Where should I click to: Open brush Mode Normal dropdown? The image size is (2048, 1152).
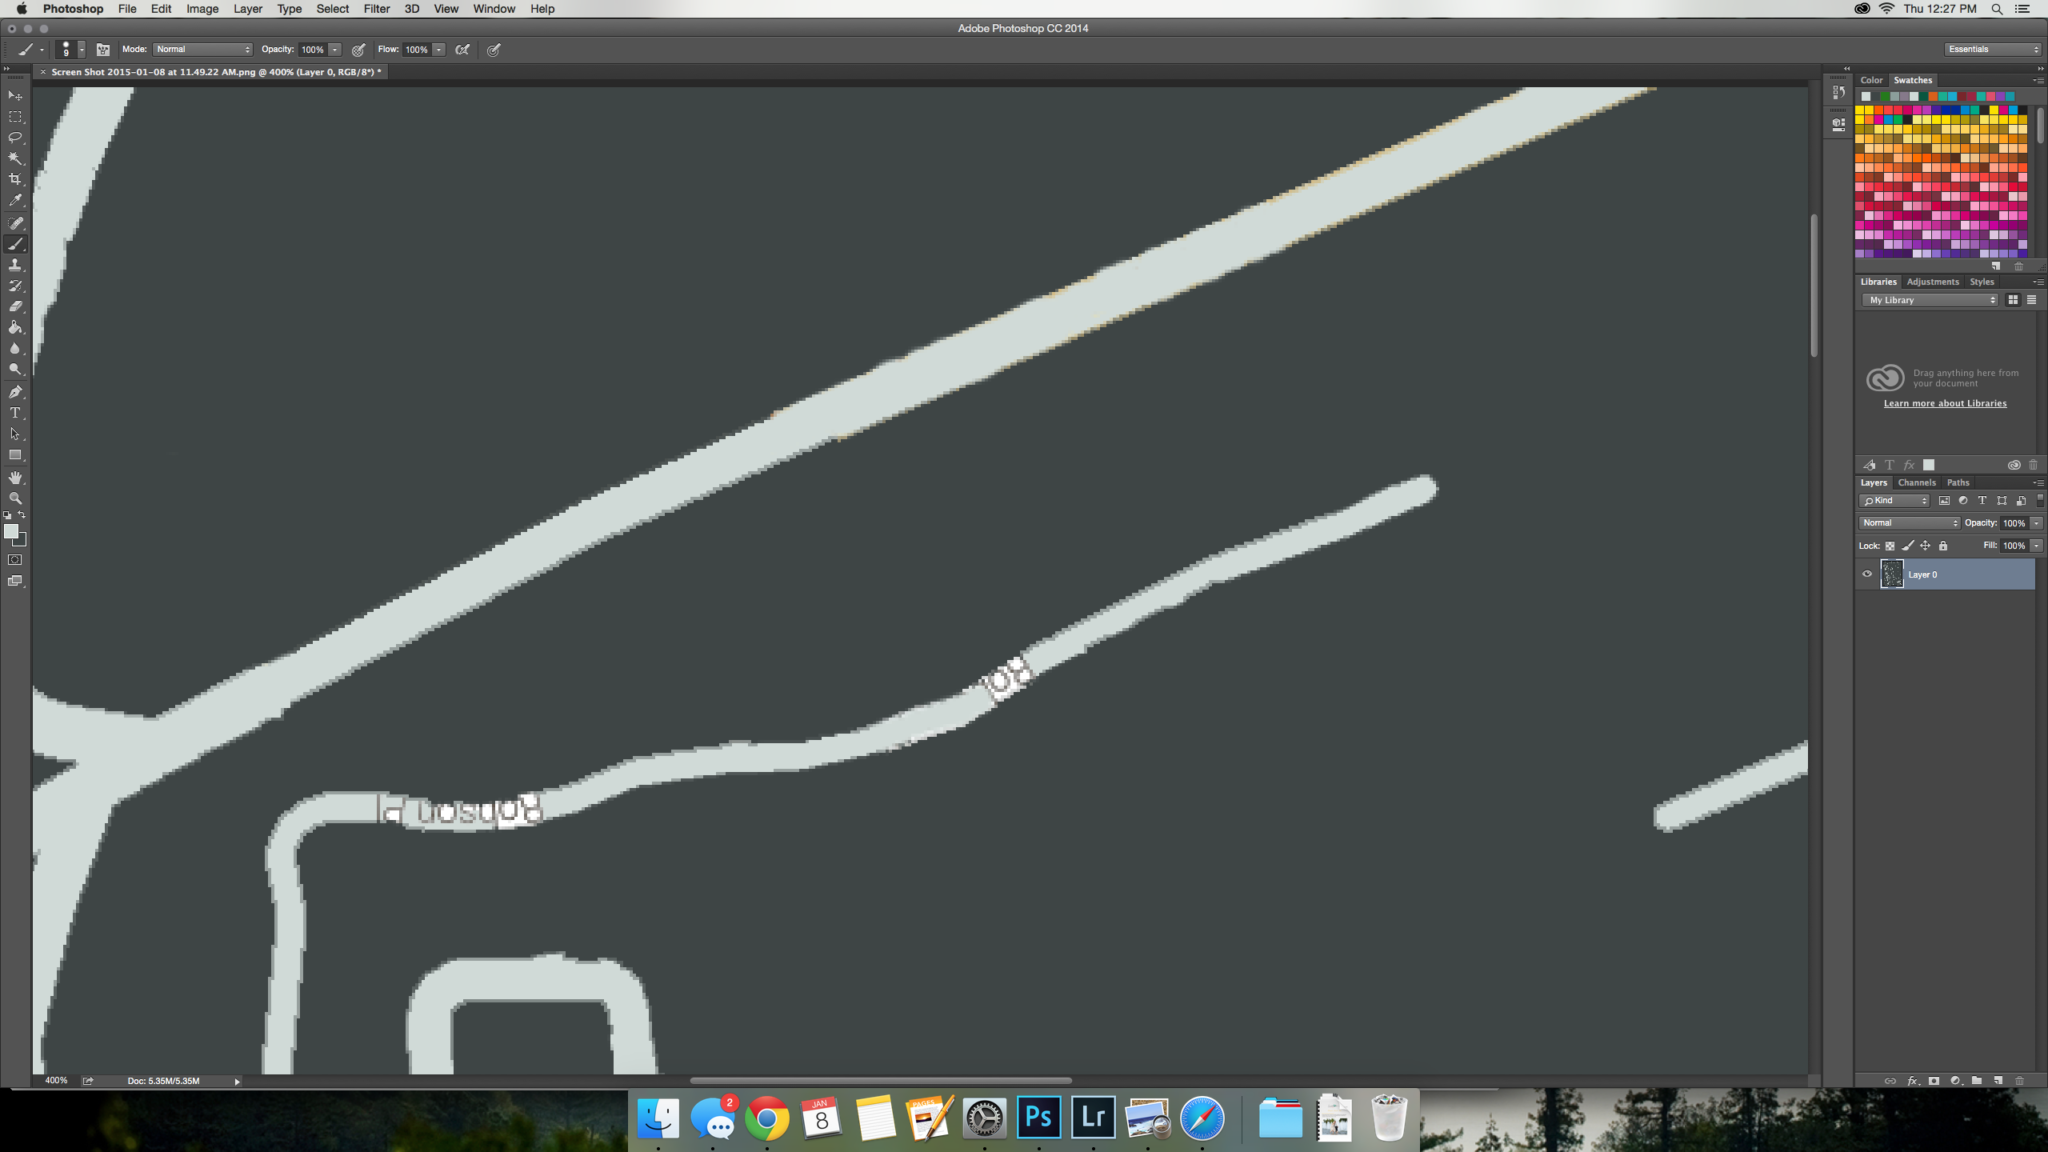coord(203,49)
